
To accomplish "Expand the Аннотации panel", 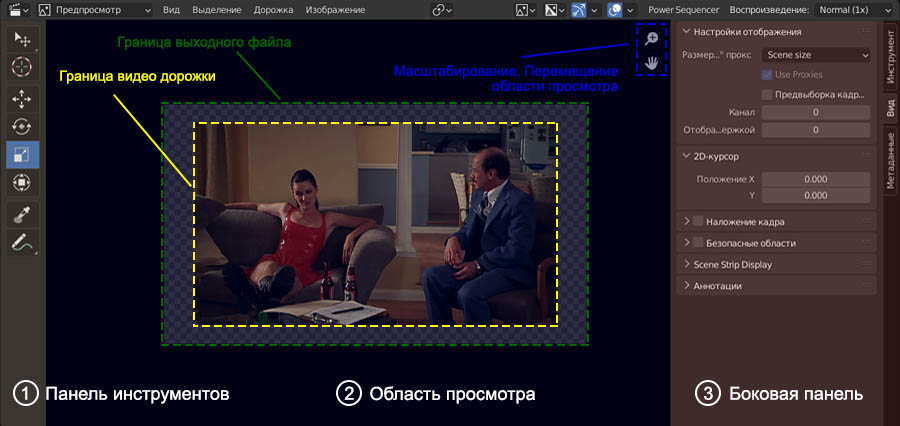I will (x=686, y=285).
